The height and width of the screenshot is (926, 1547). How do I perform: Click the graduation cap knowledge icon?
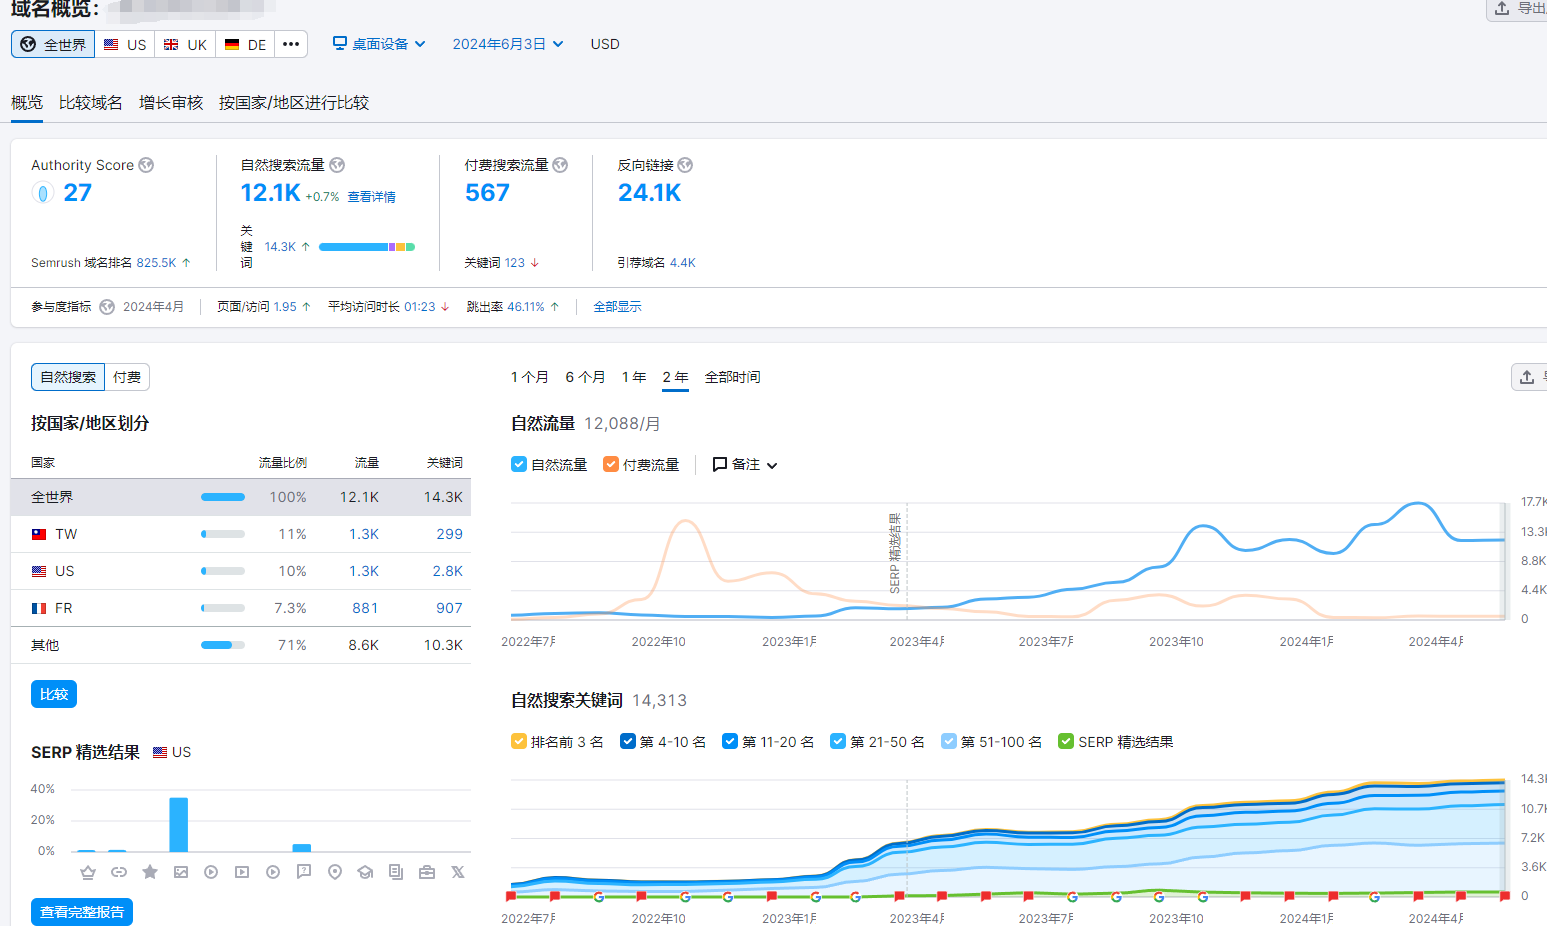pos(365,872)
